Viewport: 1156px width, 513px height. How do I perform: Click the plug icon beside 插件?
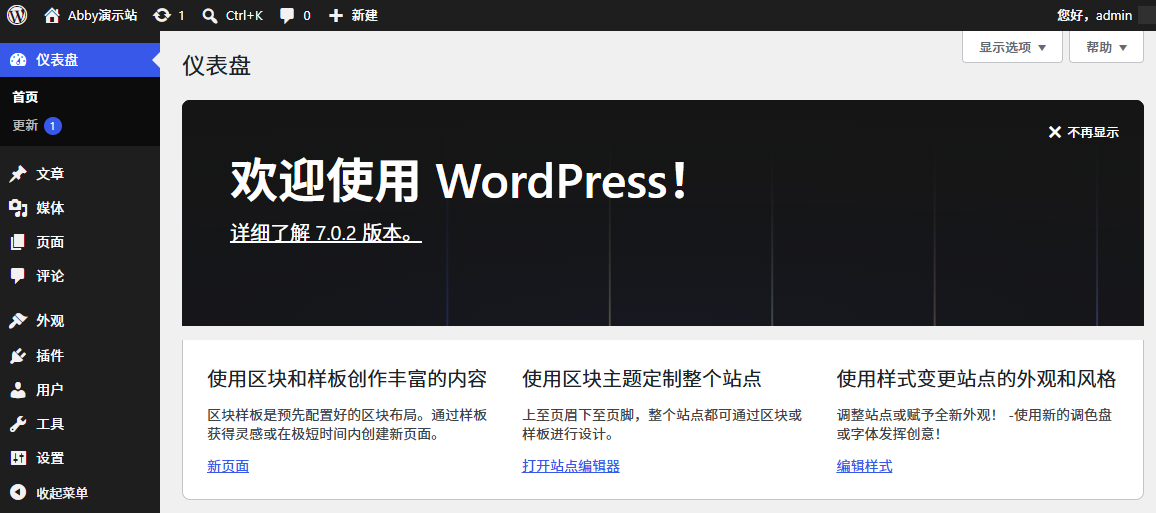tap(18, 356)
